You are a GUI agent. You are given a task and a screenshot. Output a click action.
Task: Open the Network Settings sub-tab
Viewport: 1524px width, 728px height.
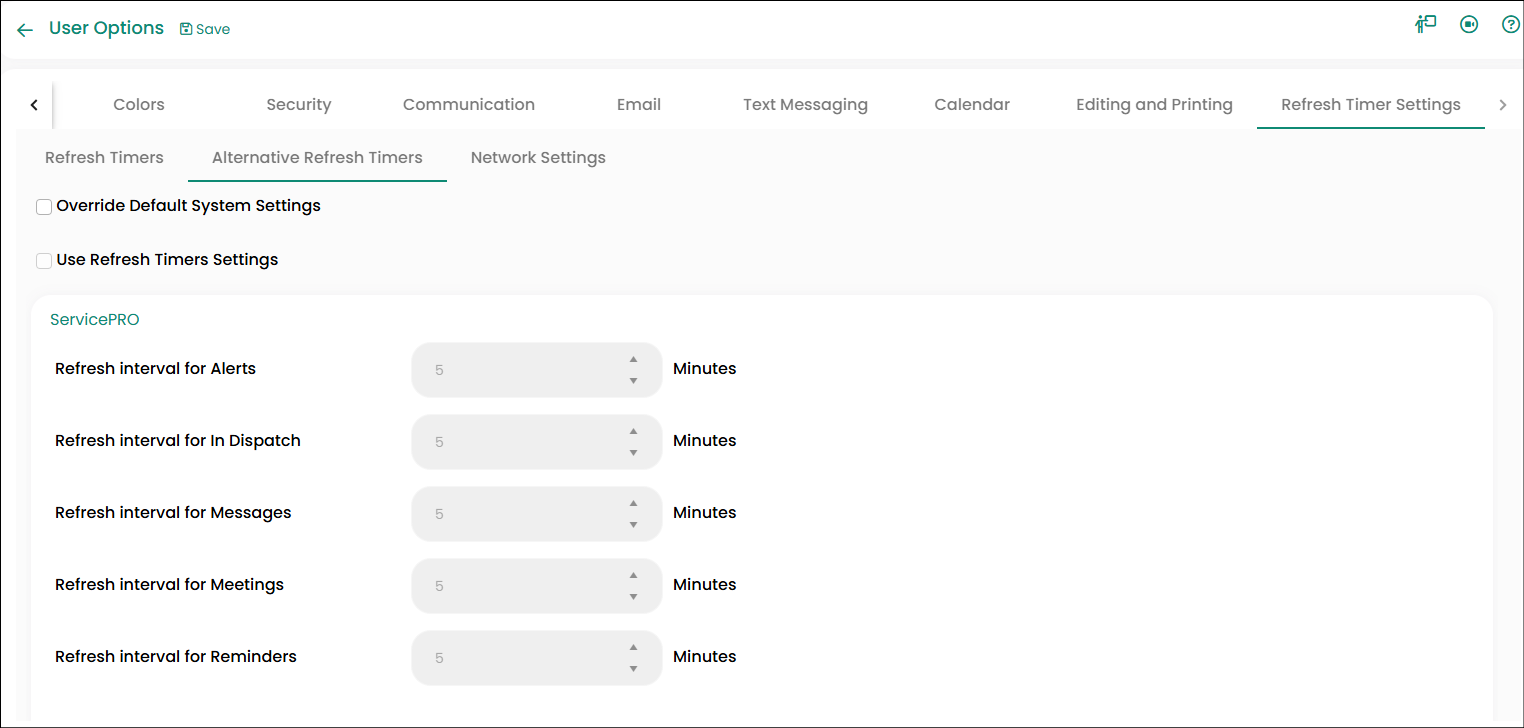pyautogui.click(x=538, y=158)
